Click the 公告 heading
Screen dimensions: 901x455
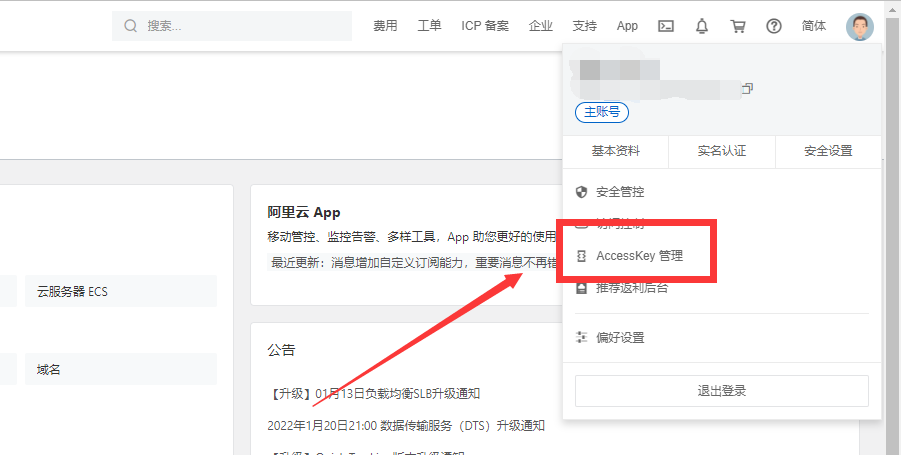281,350
